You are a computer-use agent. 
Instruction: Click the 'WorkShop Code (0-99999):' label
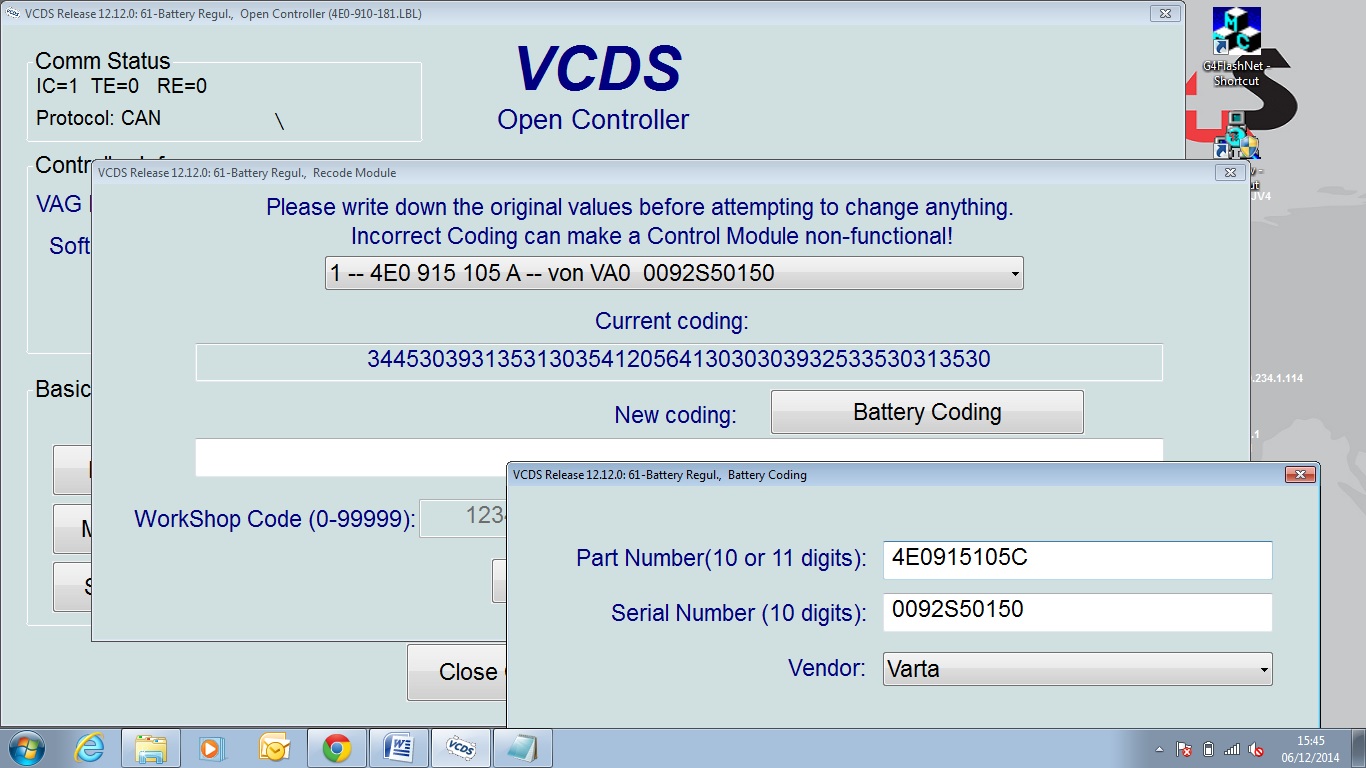coord(275,519)
